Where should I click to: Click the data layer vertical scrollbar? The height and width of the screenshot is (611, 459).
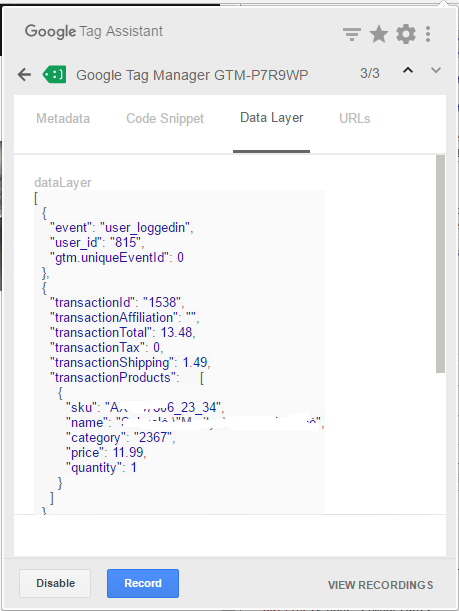[x=440, y=264]
